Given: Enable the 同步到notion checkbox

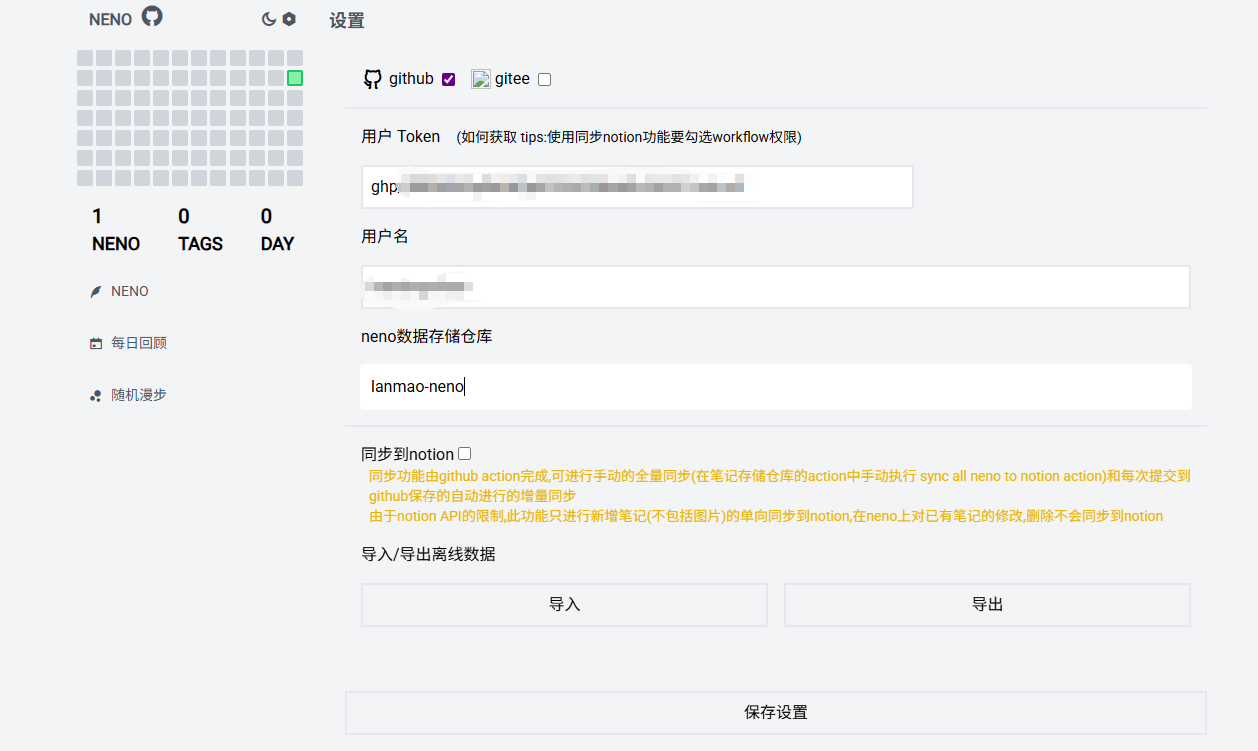Looking at the screenshot, I should pos(464,454).
